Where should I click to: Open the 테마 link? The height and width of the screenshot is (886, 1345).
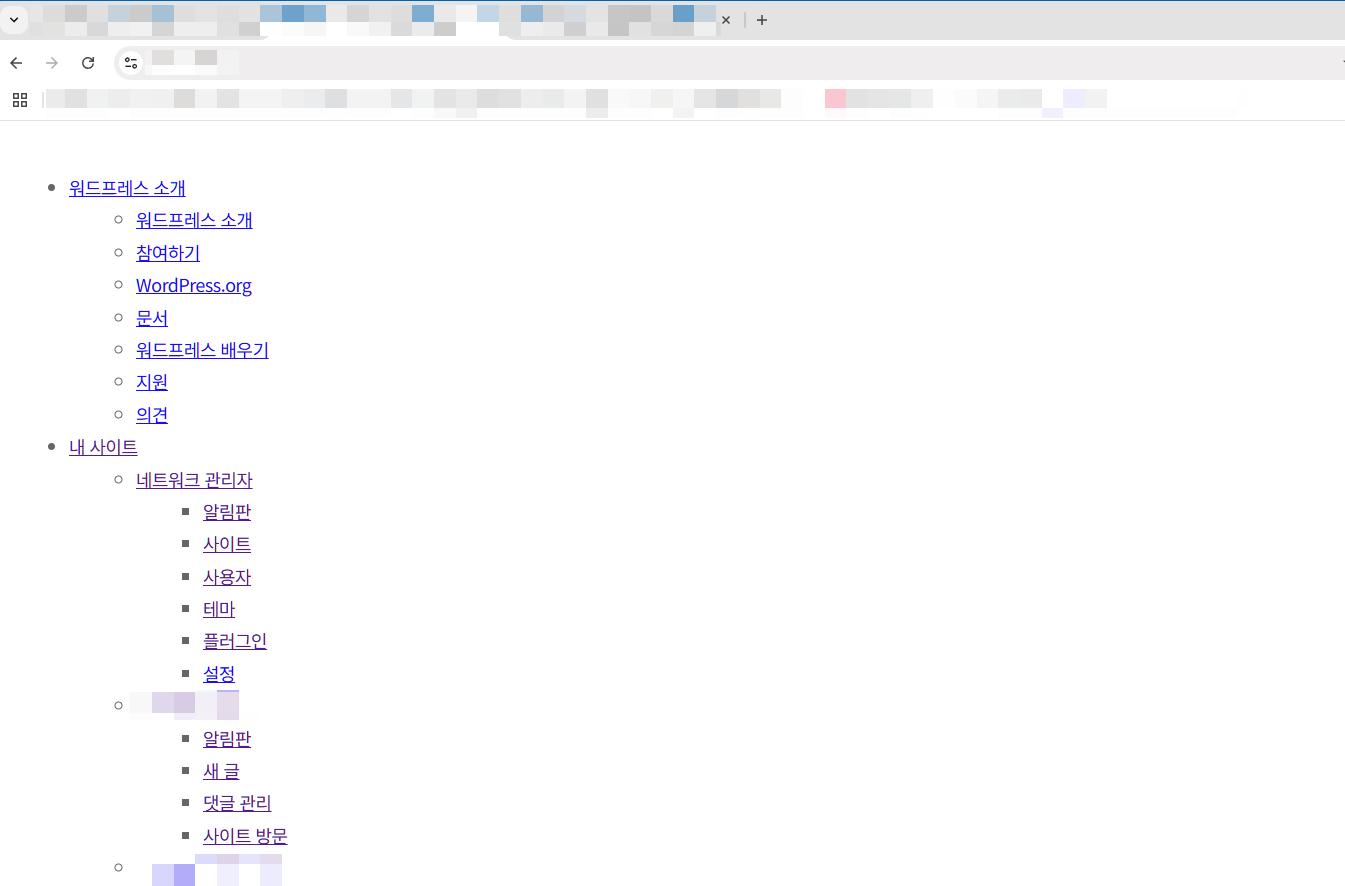[218, 609]
